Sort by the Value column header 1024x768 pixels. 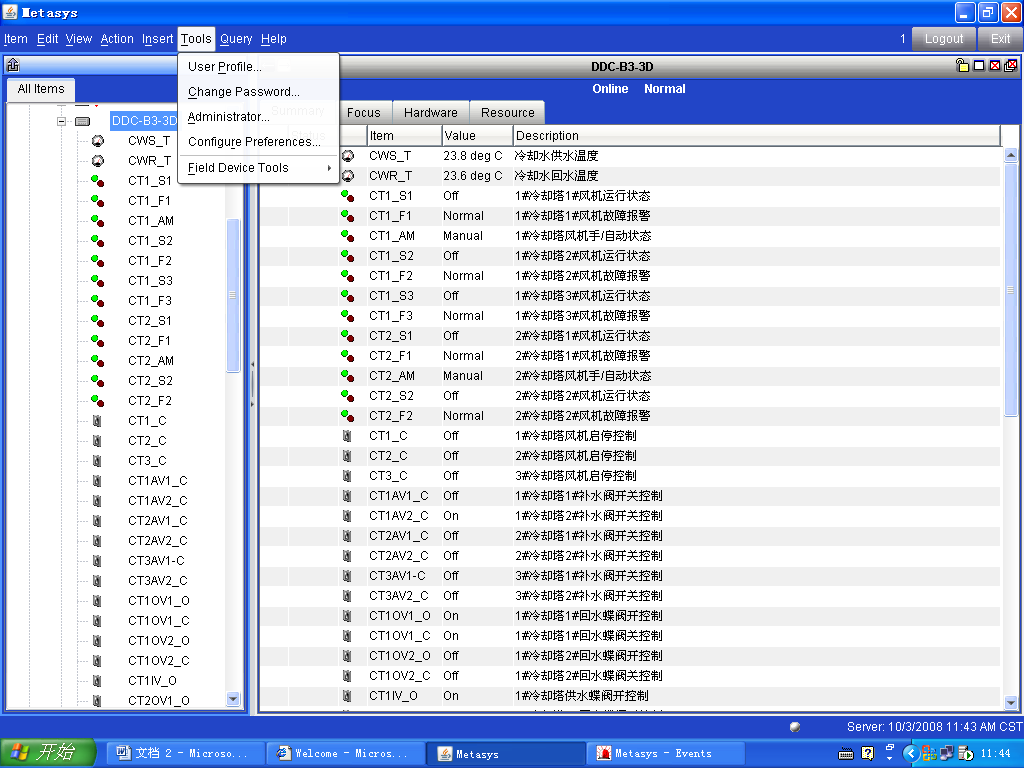point(477,136)
